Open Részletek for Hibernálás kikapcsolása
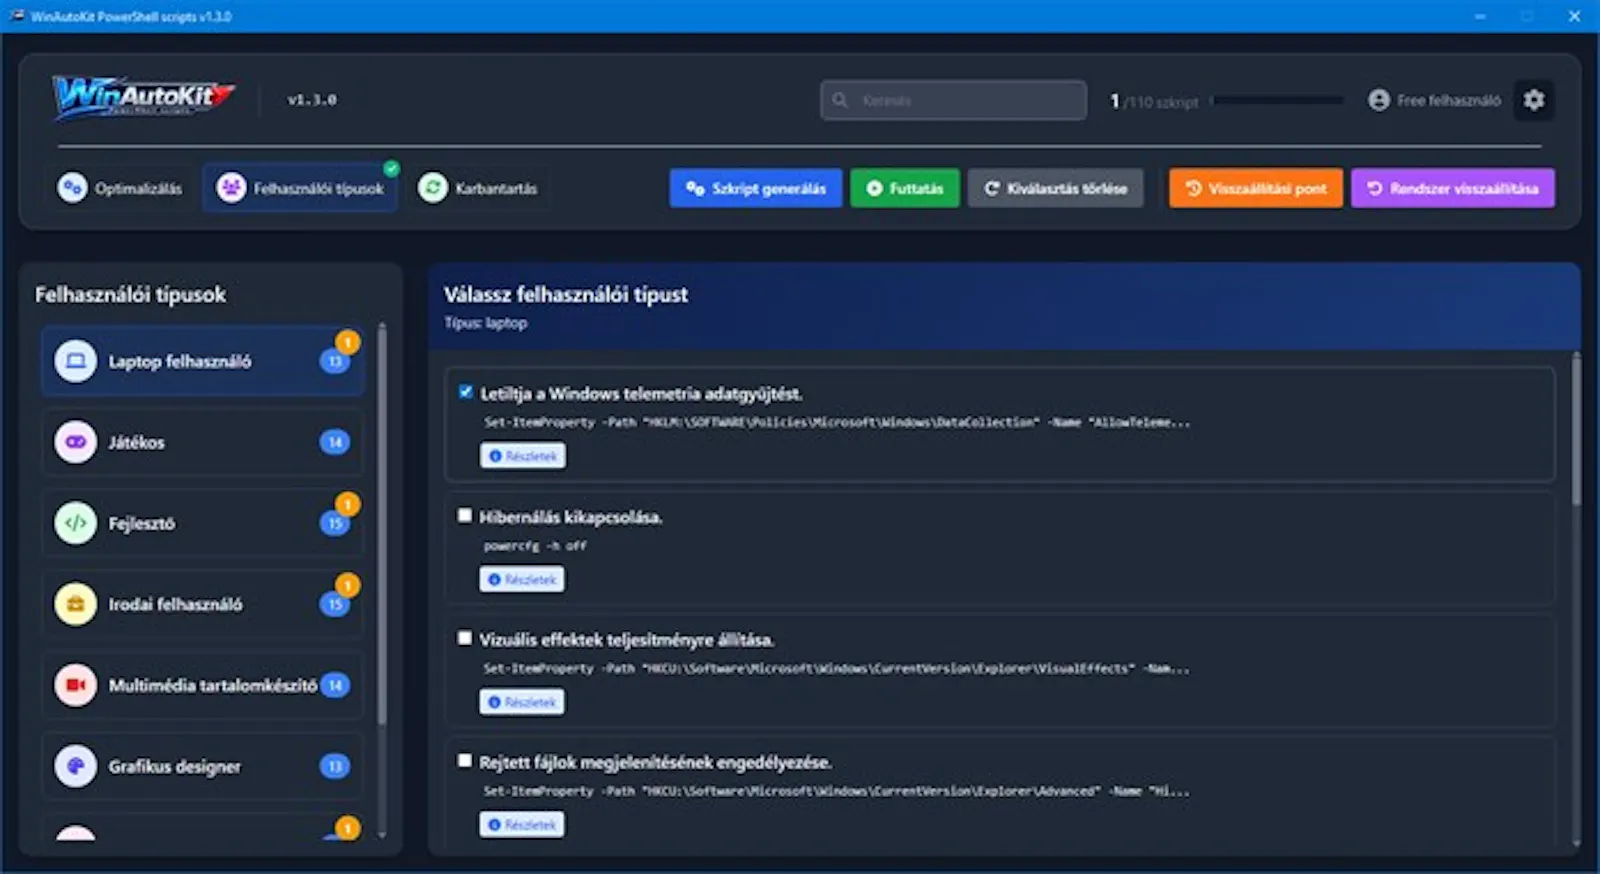 (x=522, y=579)
